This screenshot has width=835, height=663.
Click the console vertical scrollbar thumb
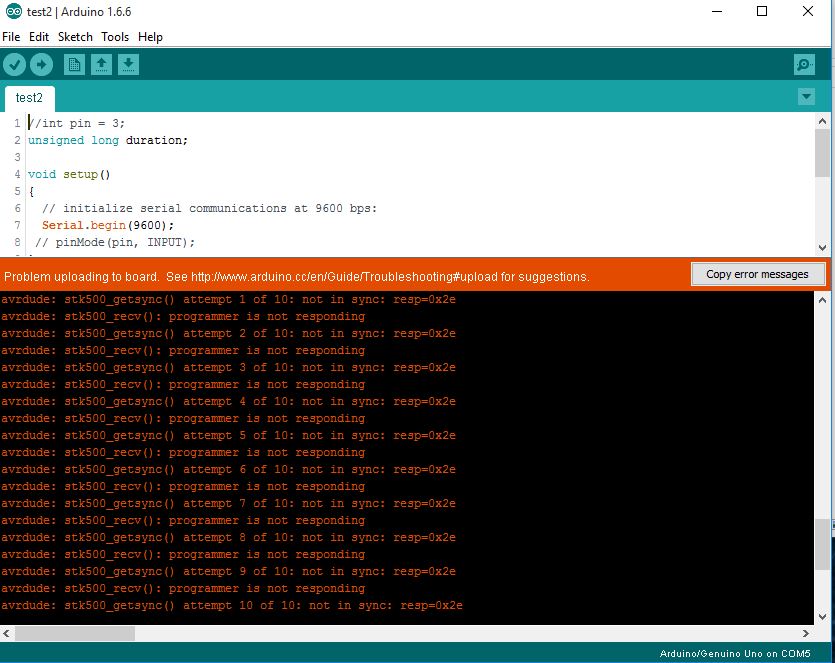click(822, 545)
